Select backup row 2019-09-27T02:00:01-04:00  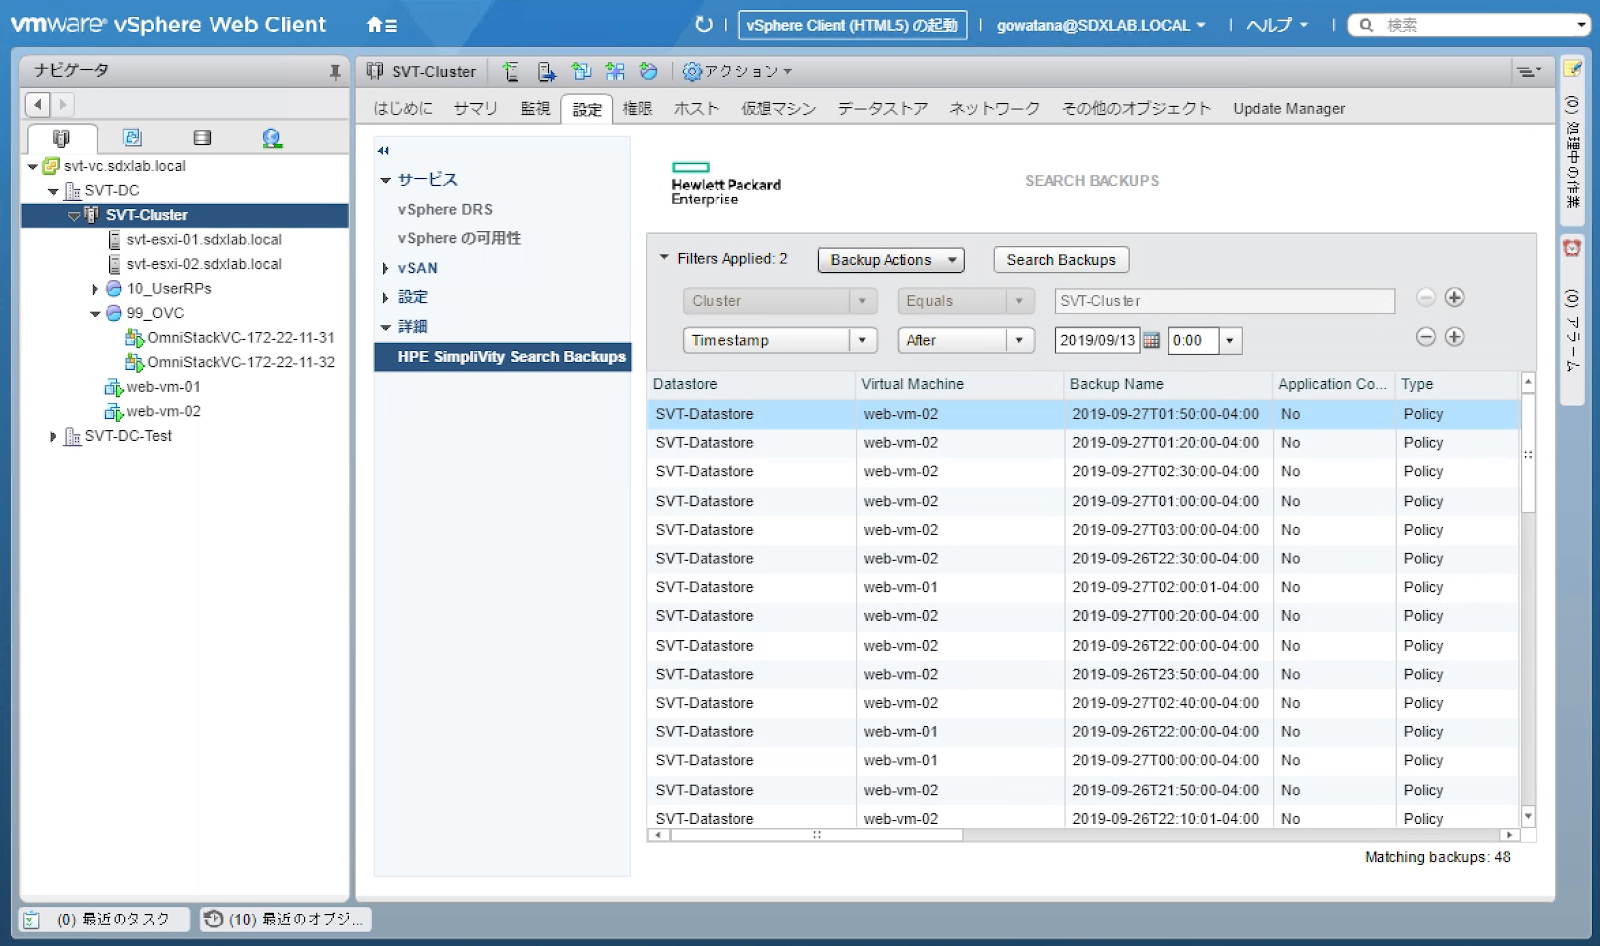pos(1083,587)
